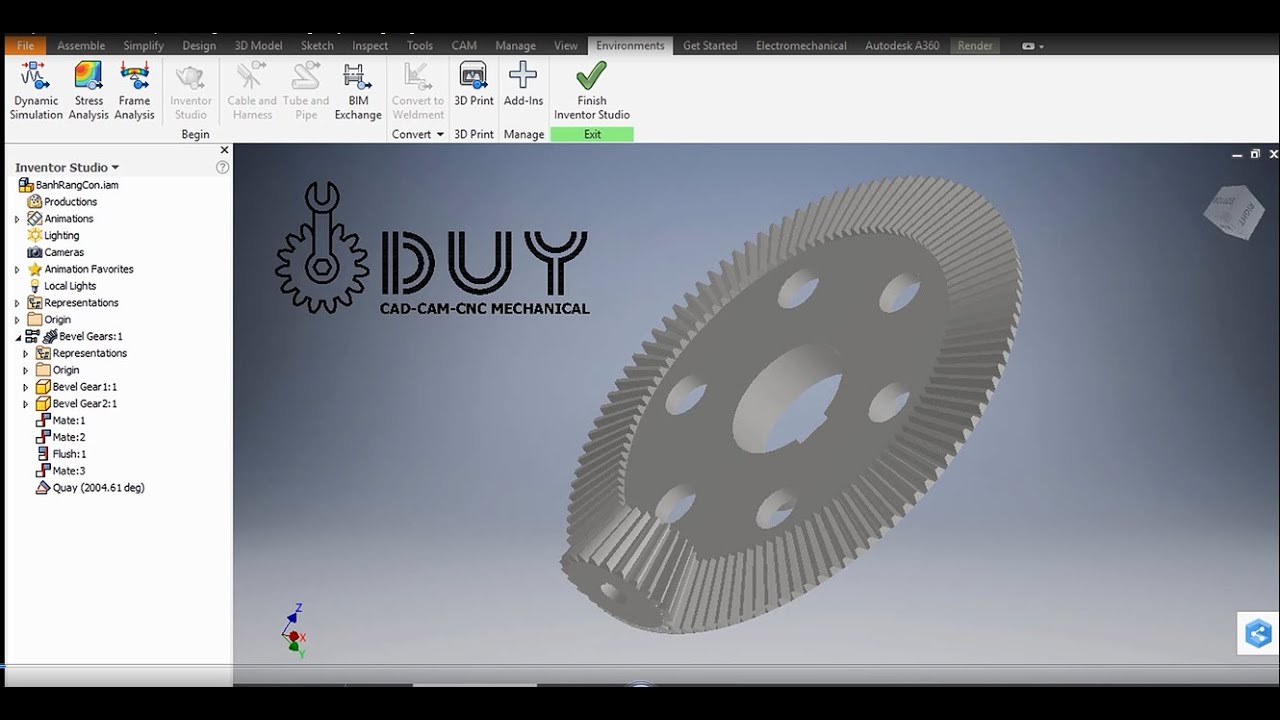This screenshot has width=1280, height=720.
Task: Click Finish Inventor Studio checkmark
Action: point(592,91)
